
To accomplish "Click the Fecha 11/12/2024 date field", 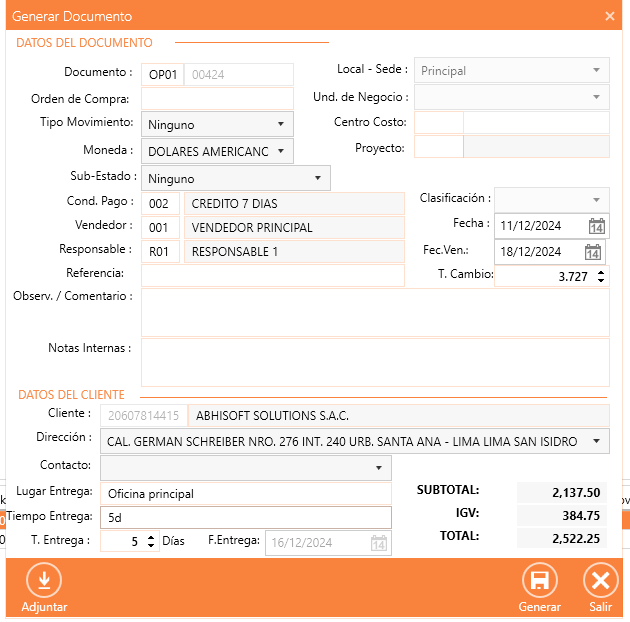I will pos(530,226).
